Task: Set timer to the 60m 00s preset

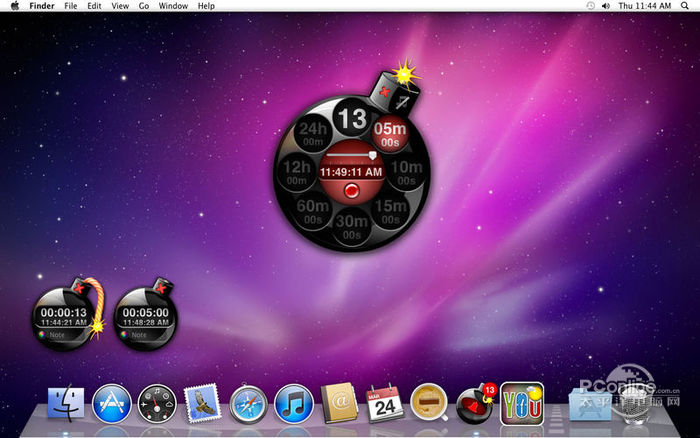Action: coord(313,210)
